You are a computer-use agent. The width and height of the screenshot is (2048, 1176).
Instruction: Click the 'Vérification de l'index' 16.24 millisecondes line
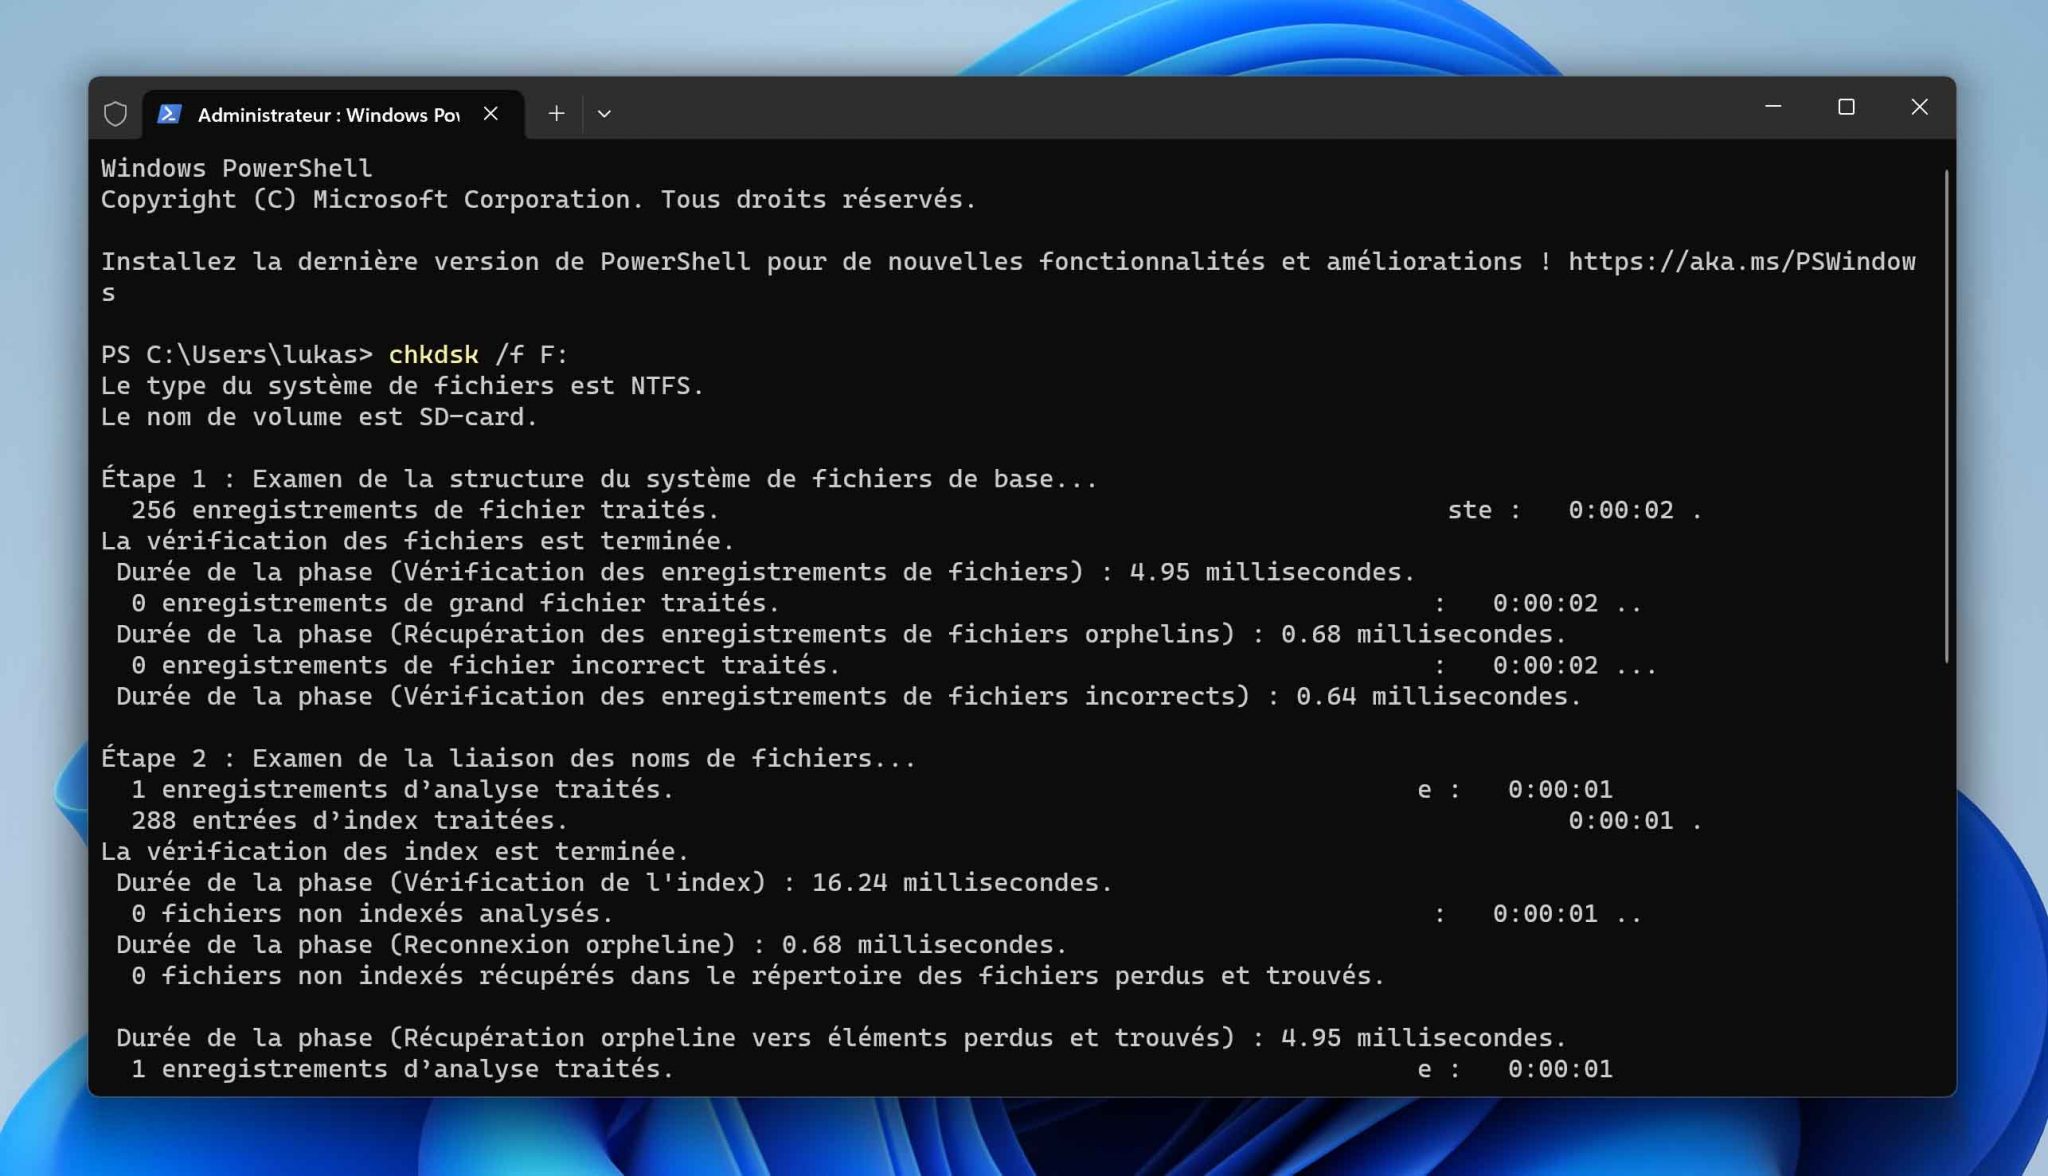(614, 882)
